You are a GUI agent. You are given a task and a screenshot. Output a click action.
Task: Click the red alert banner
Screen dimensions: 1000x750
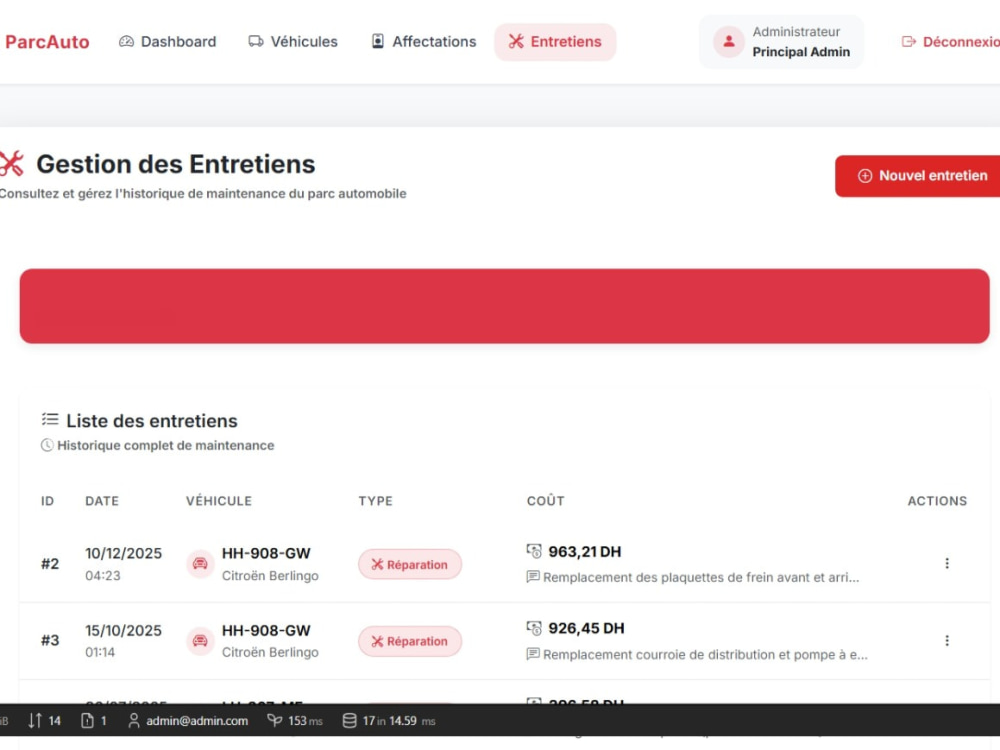pyautogui.click(x=504, y=306)
